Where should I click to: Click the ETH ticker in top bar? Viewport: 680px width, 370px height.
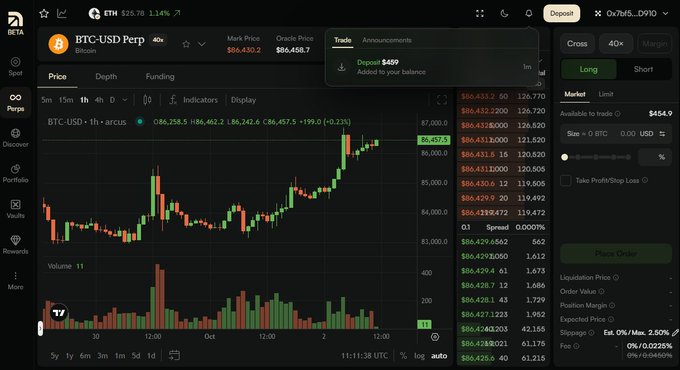pos(134,13)
